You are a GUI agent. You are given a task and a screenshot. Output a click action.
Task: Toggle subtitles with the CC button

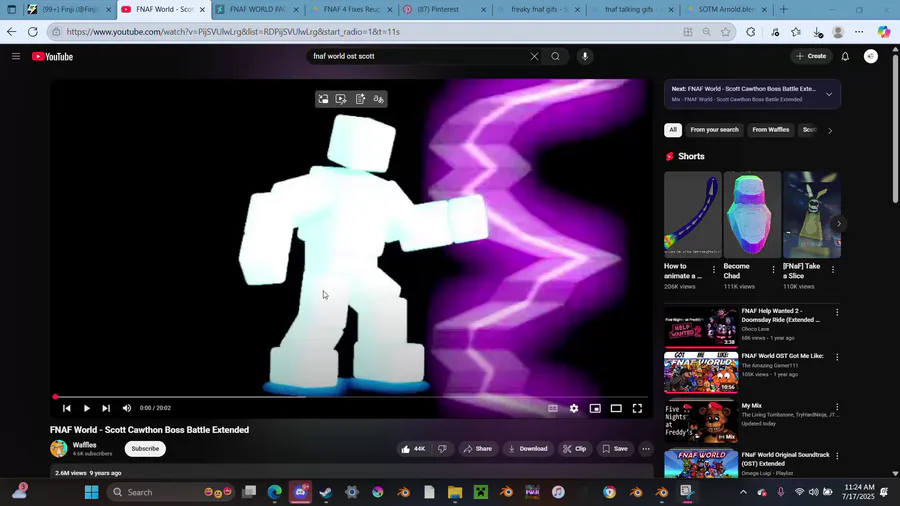pos(553,408)
